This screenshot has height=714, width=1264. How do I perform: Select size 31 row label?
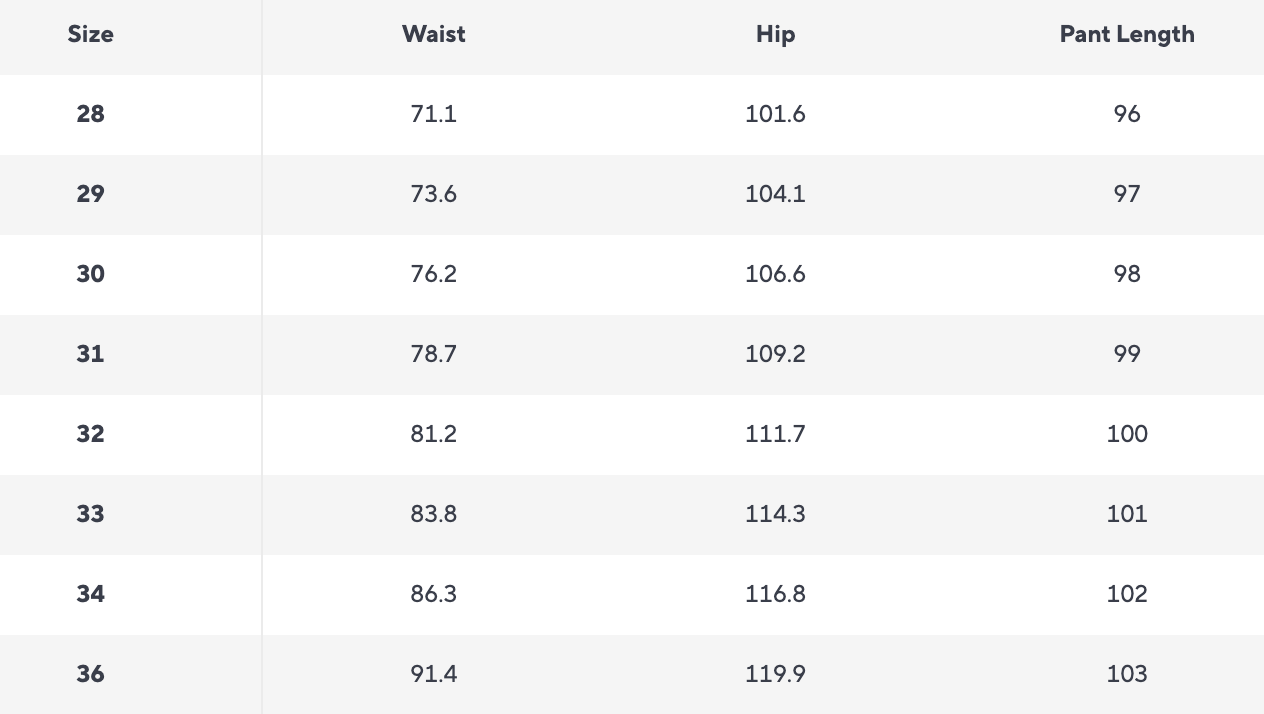pyautogui.click(x=90, y=354)
